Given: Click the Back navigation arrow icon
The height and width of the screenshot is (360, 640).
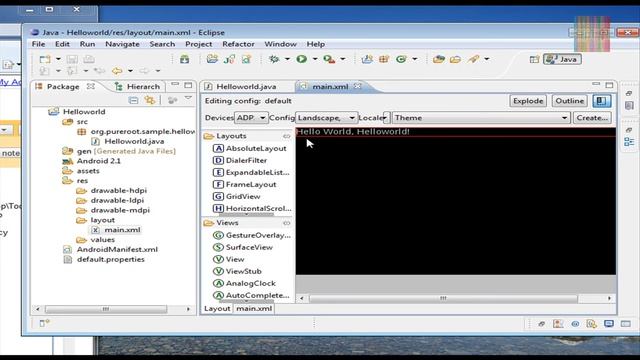Looking at the screenshot, I should pyautogui.click(x=117, y=71).
